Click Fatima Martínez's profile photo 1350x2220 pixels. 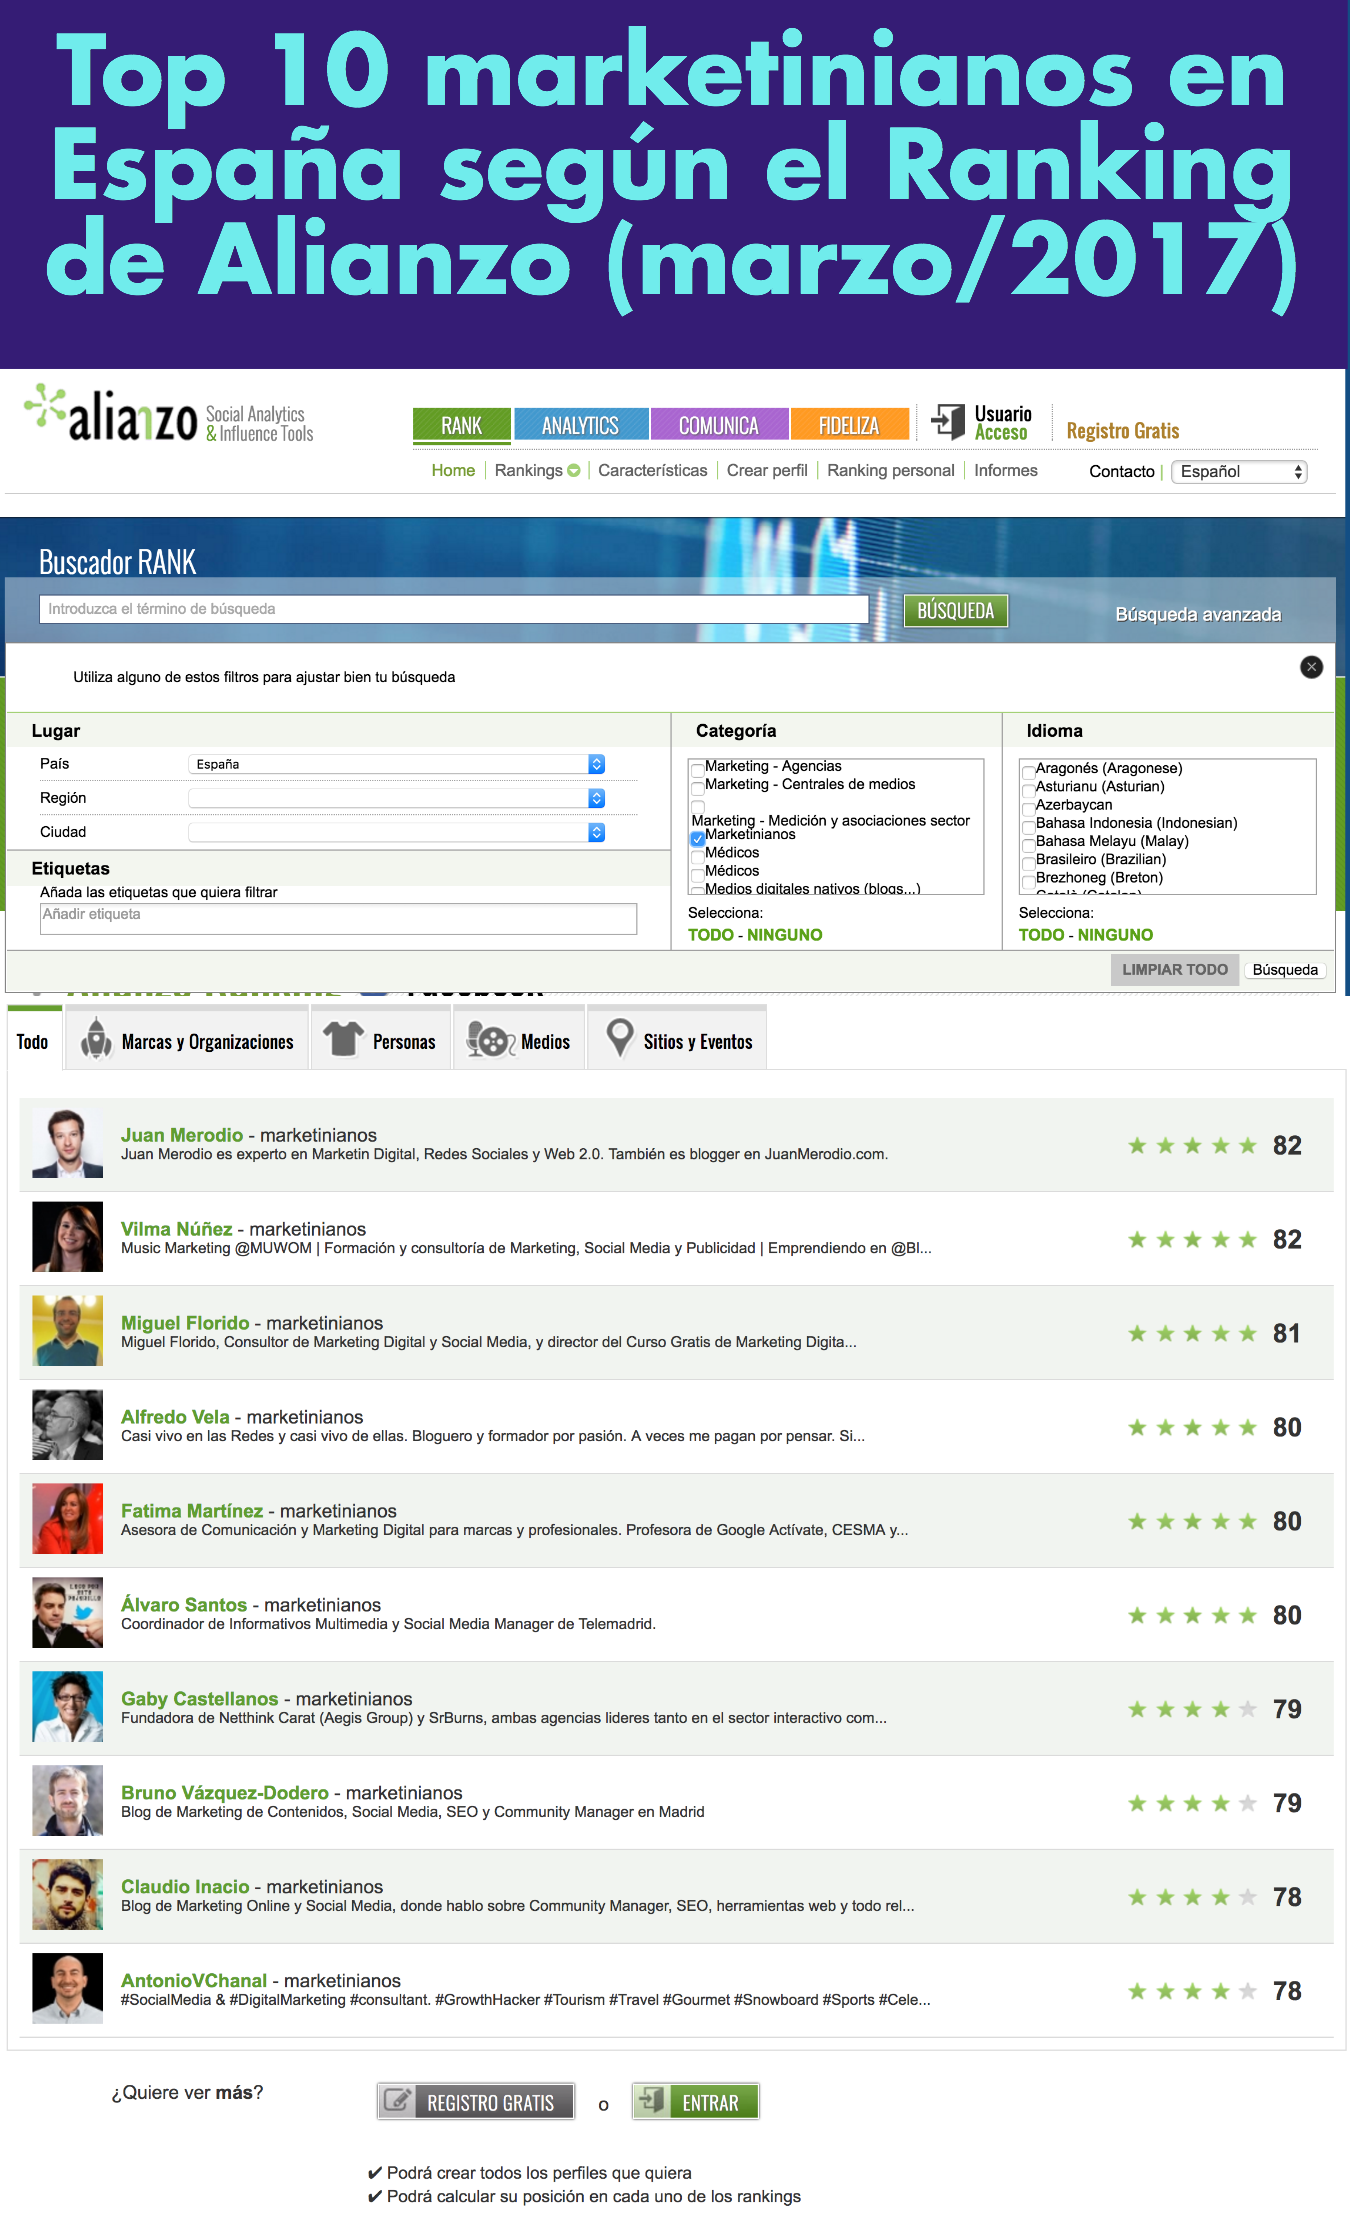click(x=67, y=1519)
